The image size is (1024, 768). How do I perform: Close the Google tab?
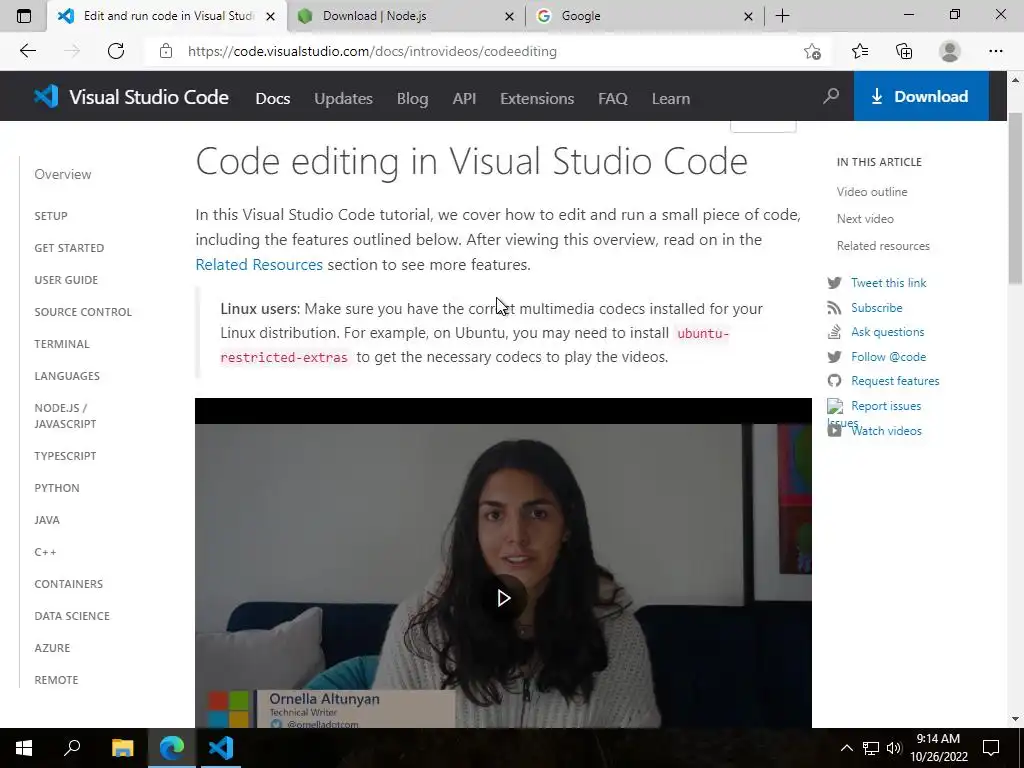[748, 16]
